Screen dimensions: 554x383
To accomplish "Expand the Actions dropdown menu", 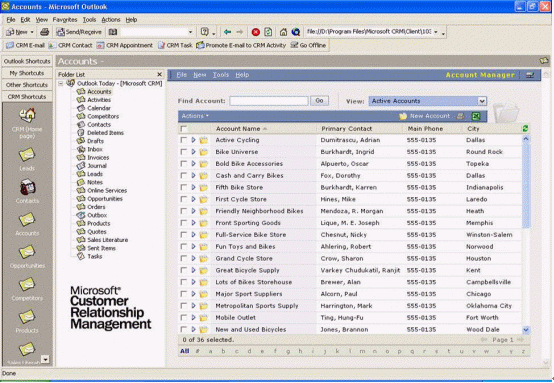I will (195, 116).
